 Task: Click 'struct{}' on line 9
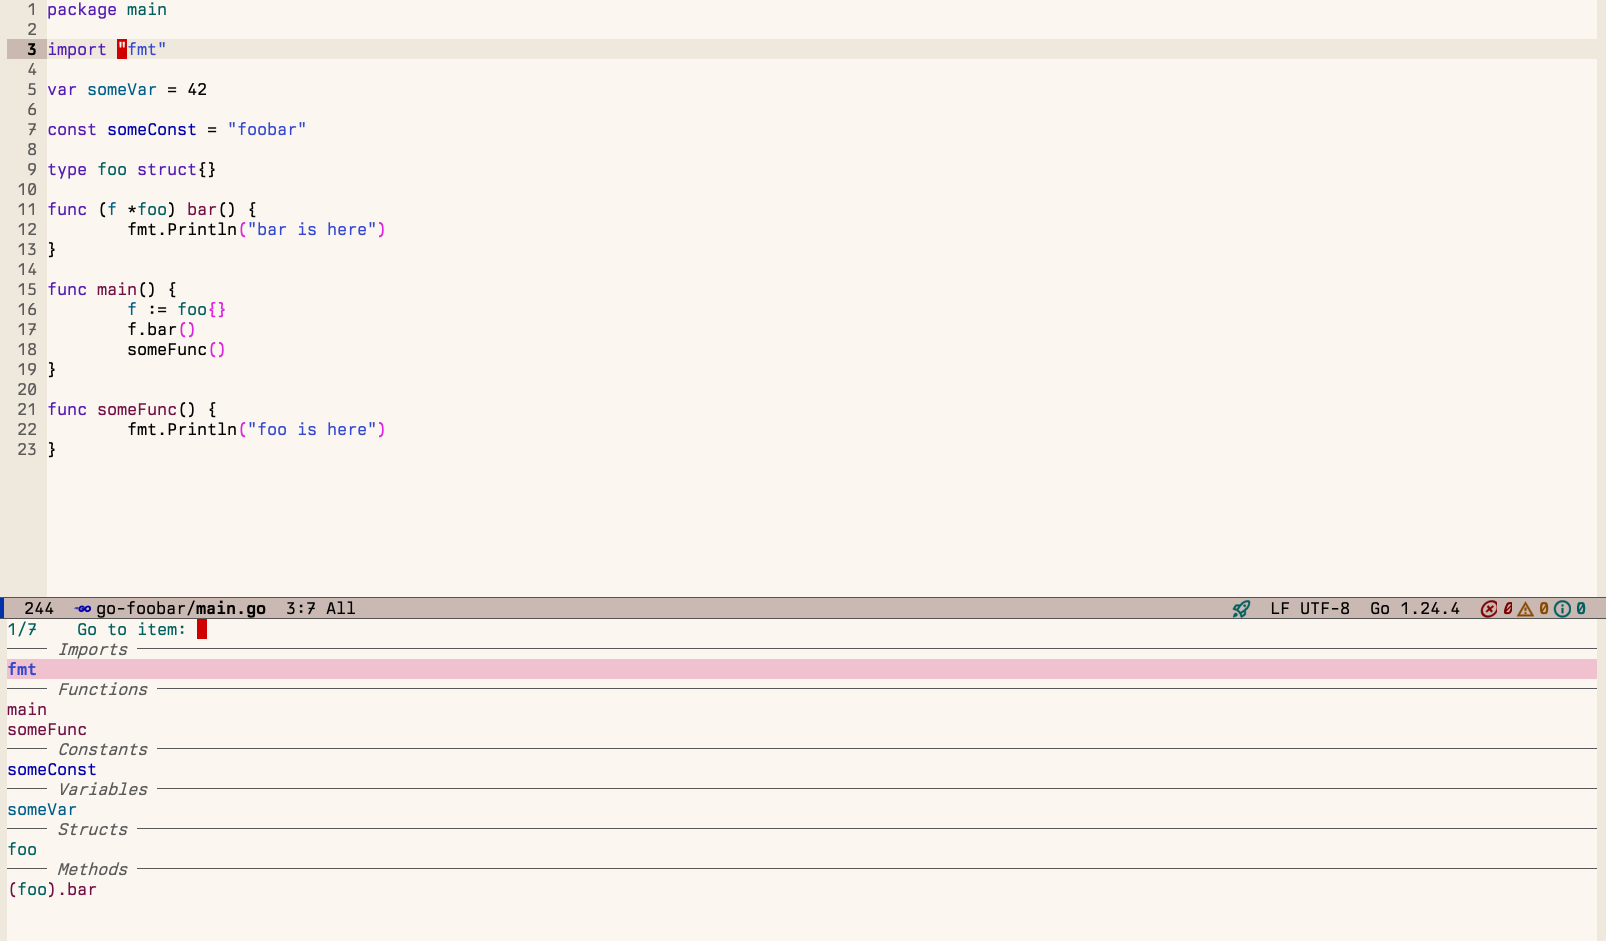click(177, 169)
